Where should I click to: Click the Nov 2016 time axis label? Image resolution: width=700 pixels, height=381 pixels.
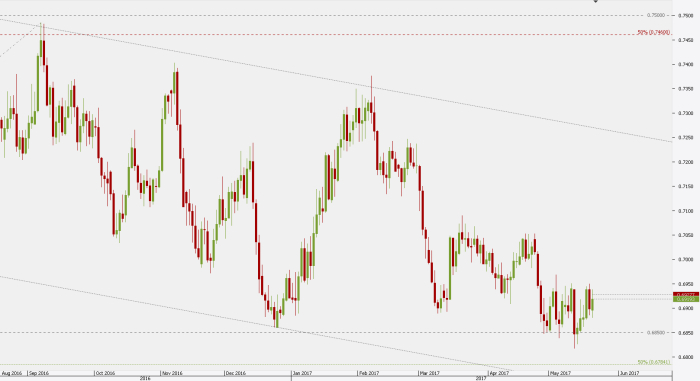click(x=172, y=373)
